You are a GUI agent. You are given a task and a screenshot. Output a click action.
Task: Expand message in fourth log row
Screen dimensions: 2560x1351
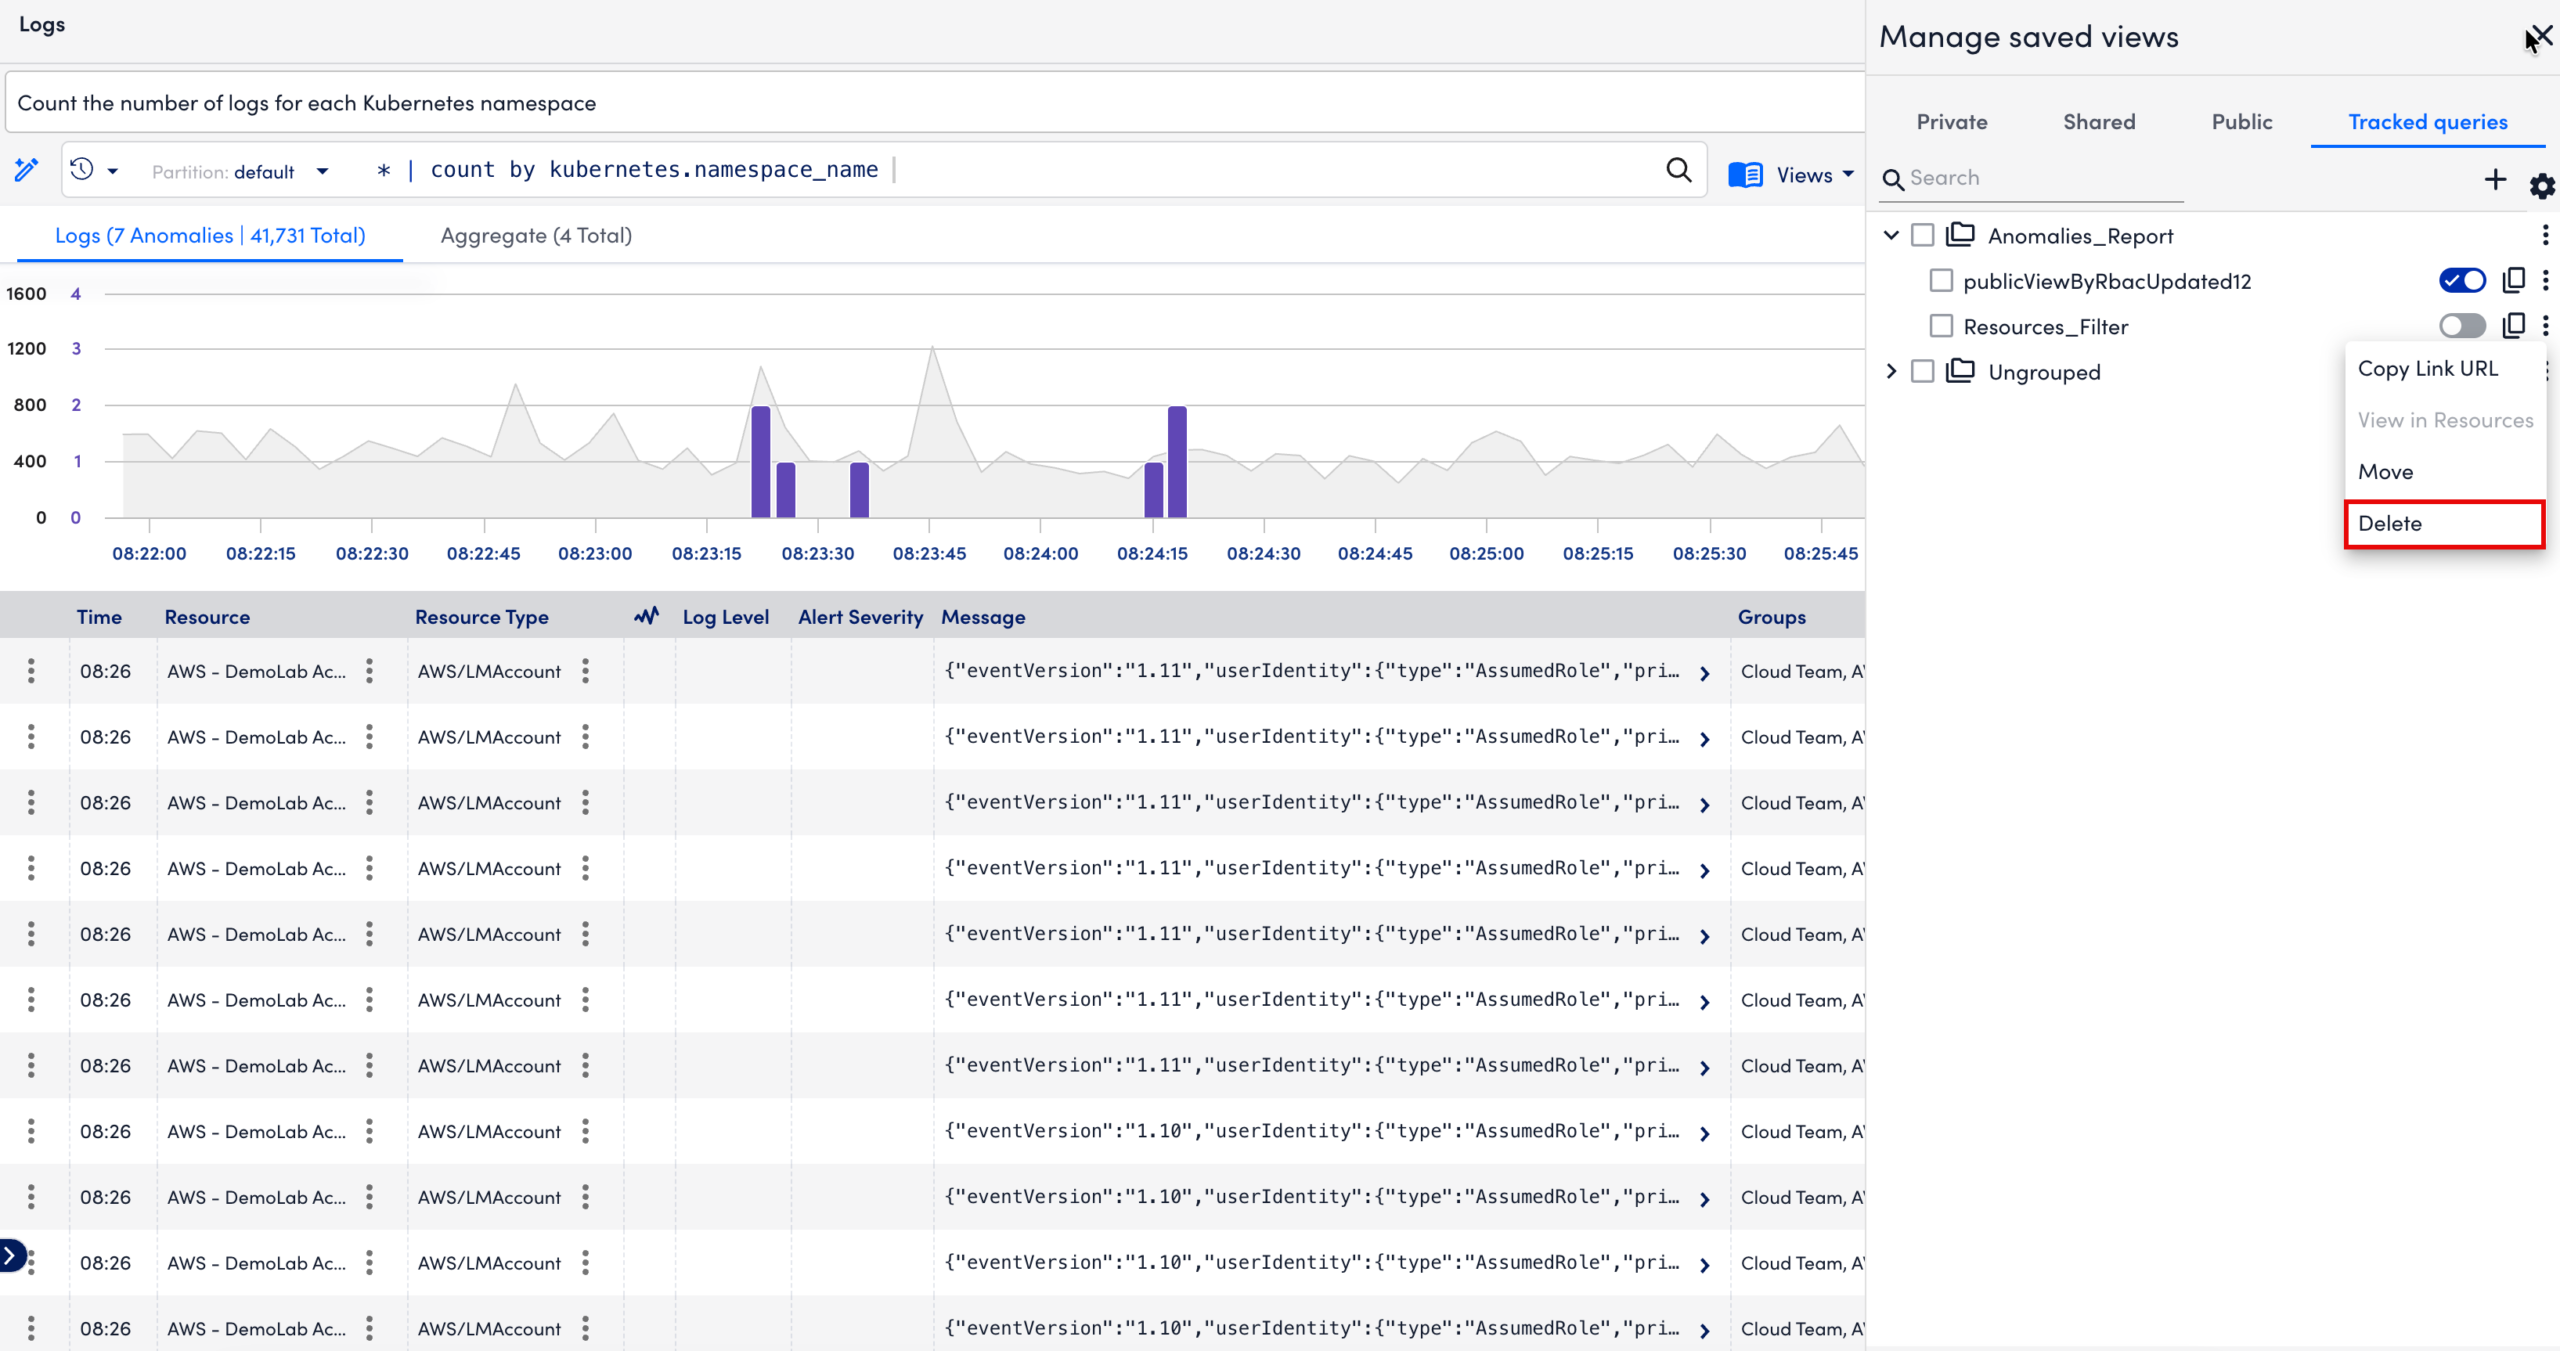(x=1705, y=871)
